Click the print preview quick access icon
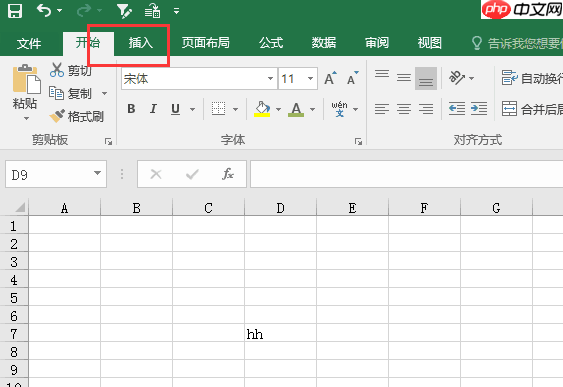Image resolution: width=563 pixels, height=387 pixels. click(152, 11)
